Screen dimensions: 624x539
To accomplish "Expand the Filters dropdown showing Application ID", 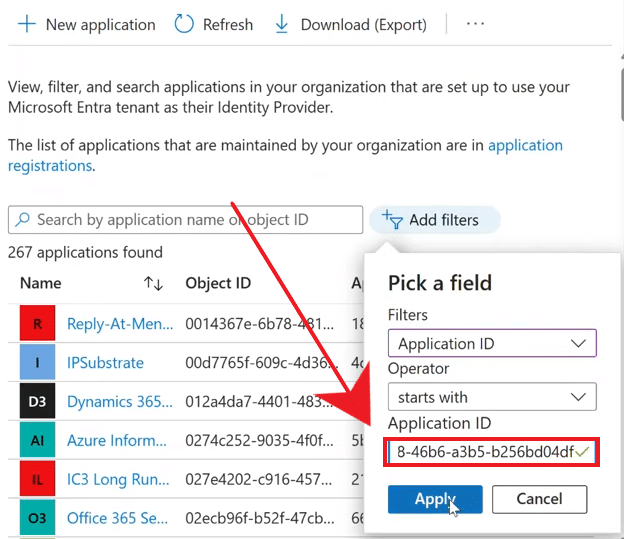I will pos(492,344).
